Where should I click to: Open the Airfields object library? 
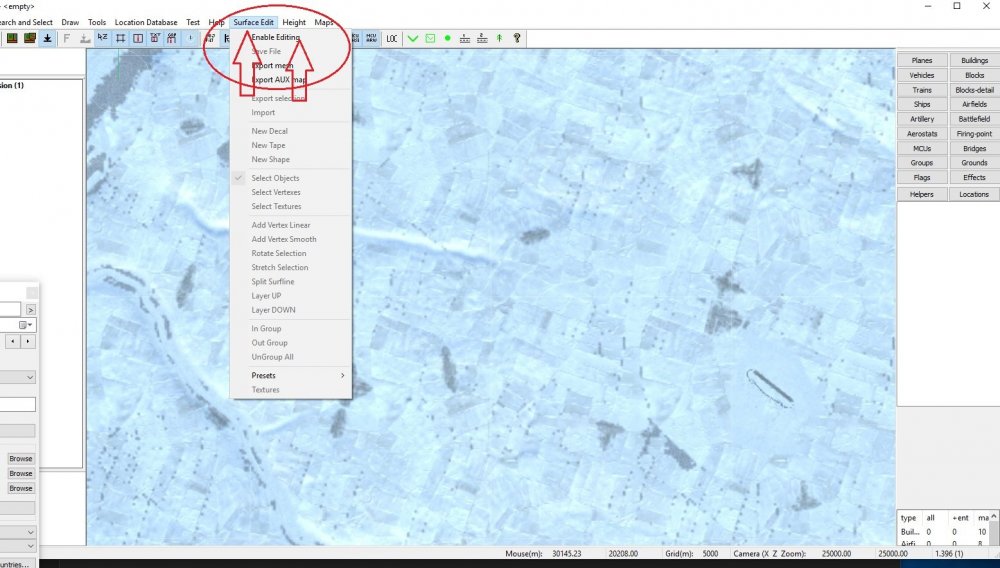(x=973, y=104)
